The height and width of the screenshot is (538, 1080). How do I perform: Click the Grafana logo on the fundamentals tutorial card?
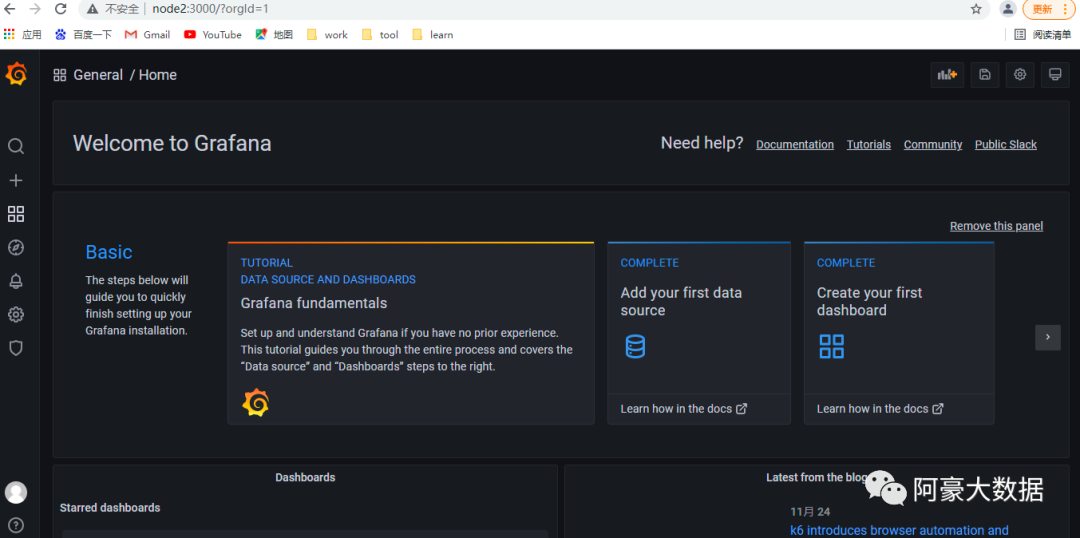coord(256,402)
